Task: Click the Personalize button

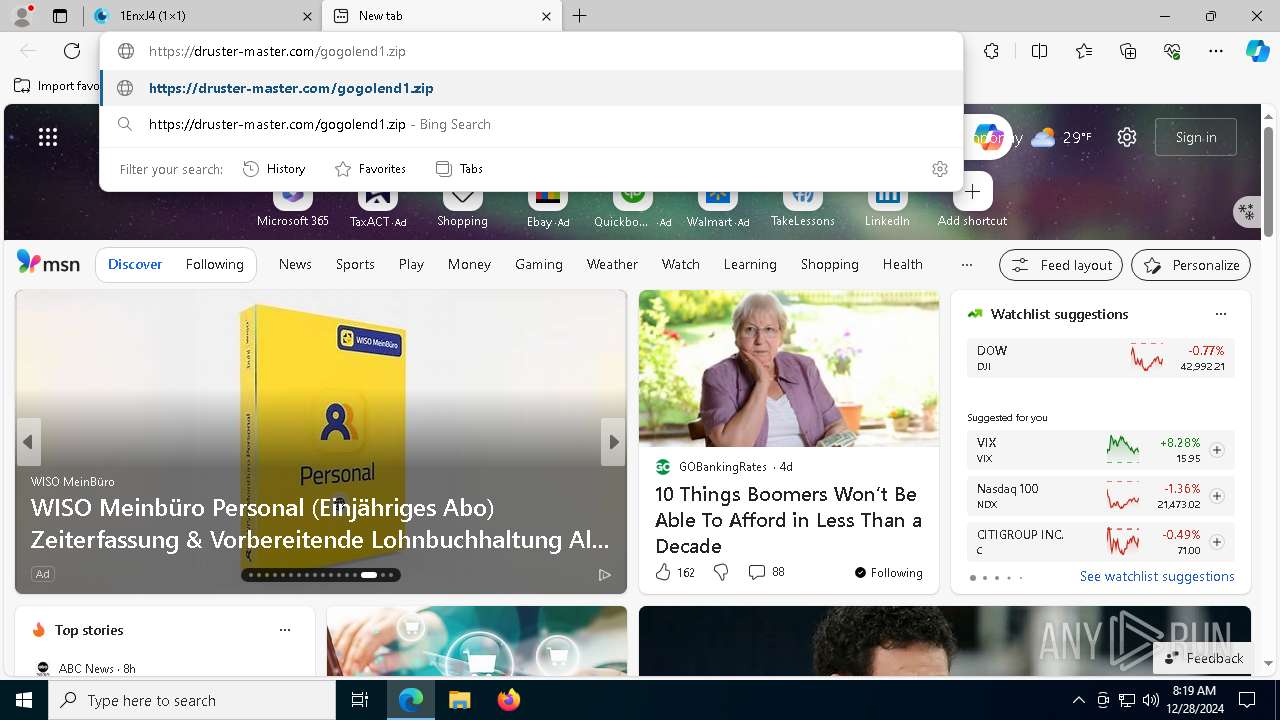Action: (1191, 265)
